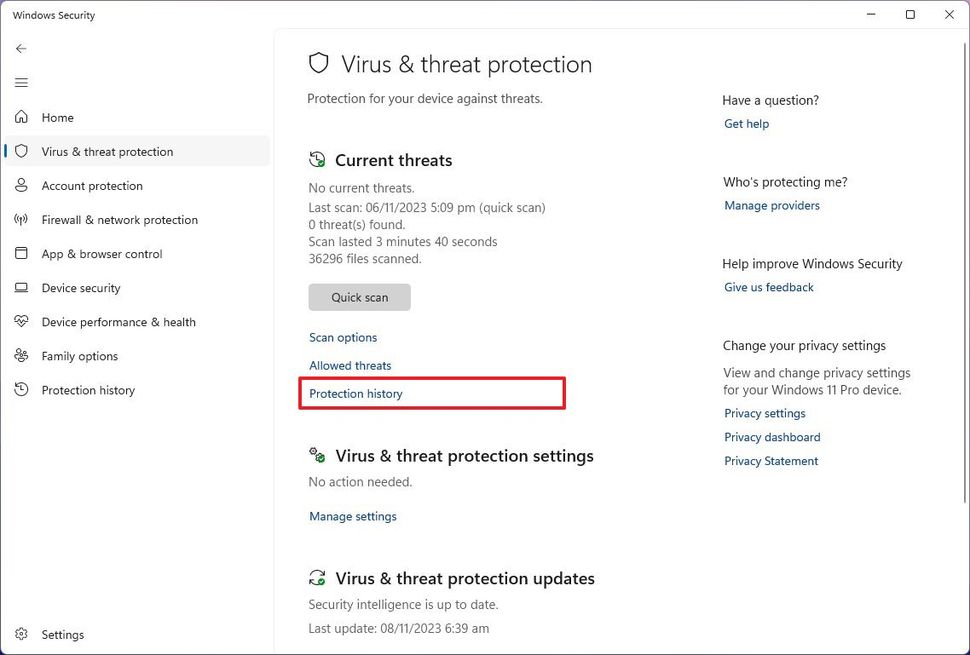Open Manage providers
970x655 pixels.
(771, 205)
